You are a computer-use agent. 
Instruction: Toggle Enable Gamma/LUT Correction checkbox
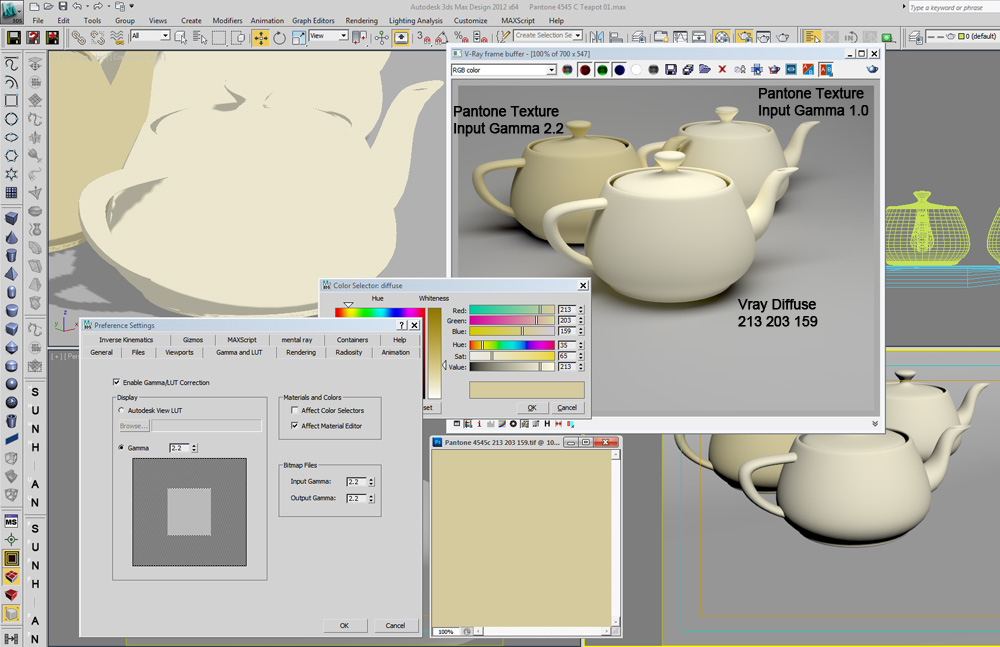coord(116,382)
